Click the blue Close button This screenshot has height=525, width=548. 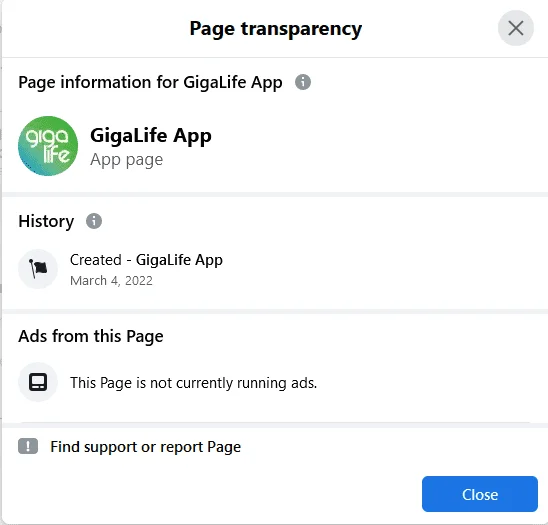click(480, 494)
